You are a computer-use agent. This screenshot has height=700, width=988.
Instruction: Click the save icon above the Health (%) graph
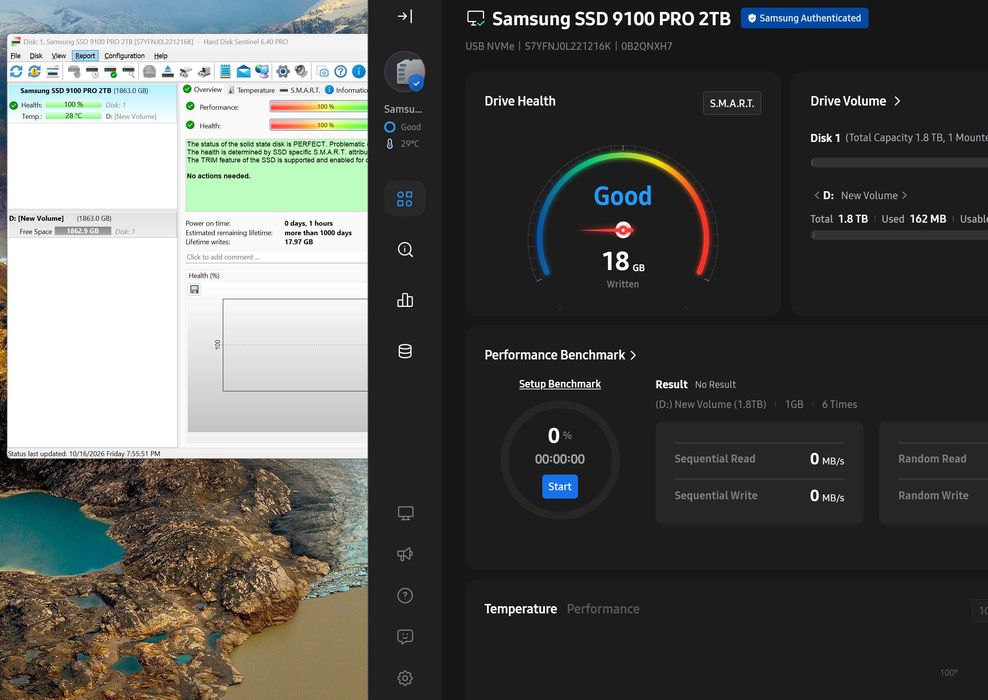point(194,289)
